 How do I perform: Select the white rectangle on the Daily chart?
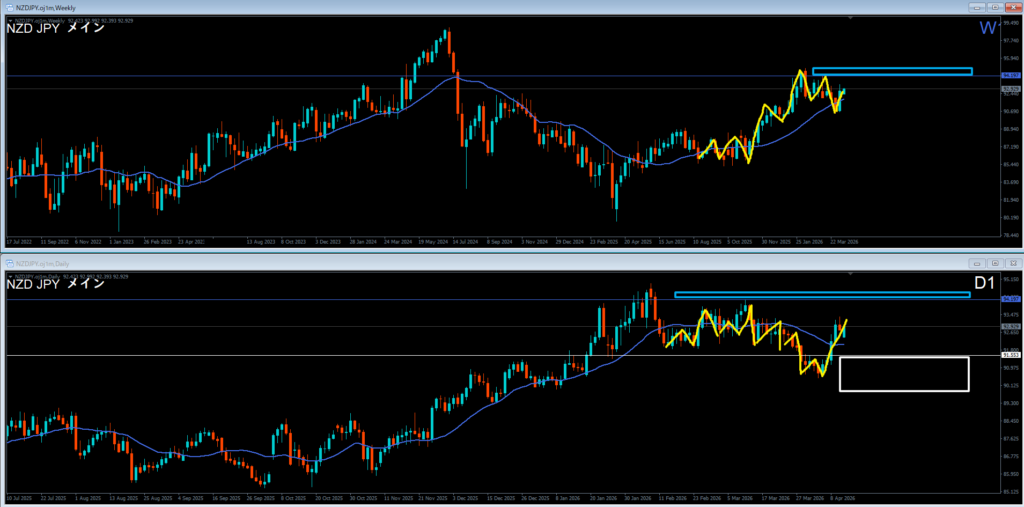904,374
